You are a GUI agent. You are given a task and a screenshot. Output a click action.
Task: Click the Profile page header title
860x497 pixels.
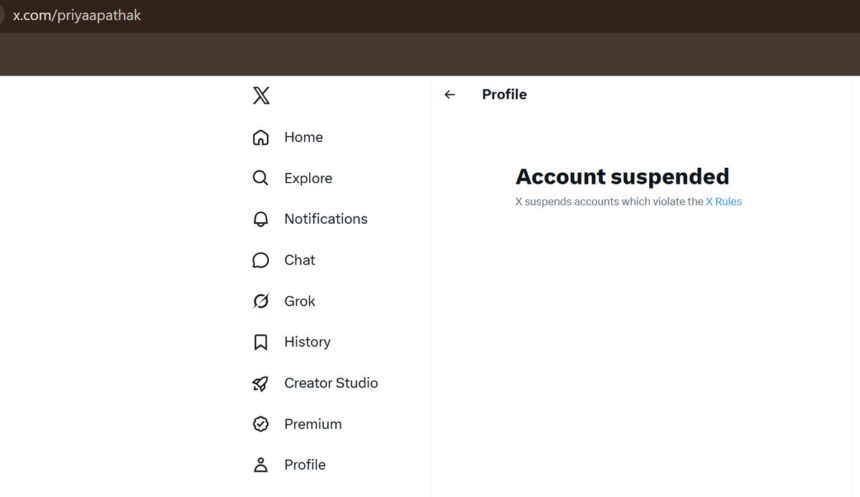[x=504, y=94]
